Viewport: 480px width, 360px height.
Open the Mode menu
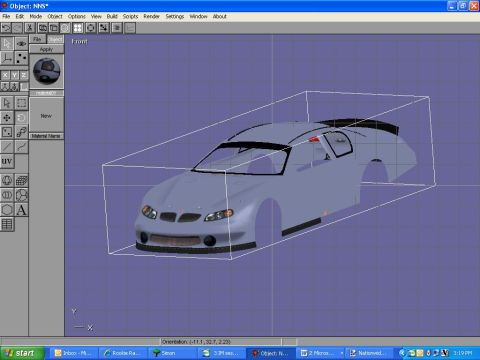(36, 16)
